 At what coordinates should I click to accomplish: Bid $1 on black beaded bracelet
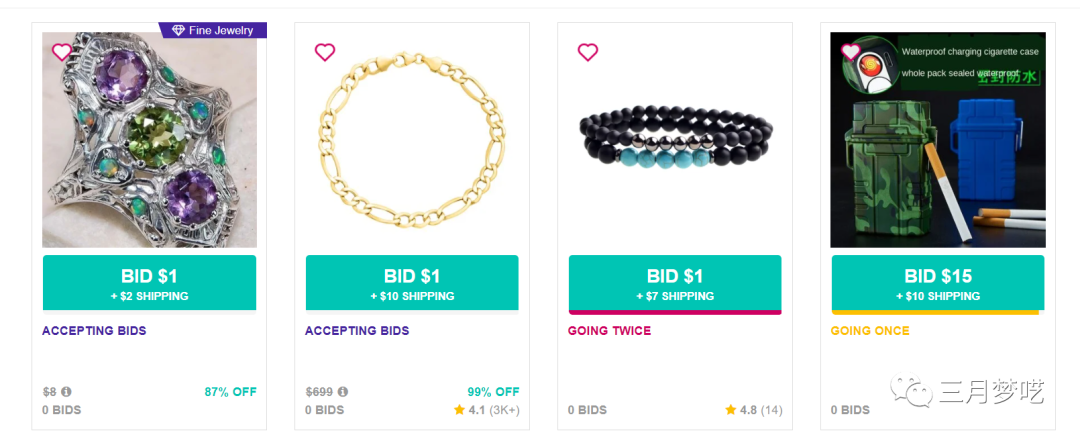pos(675,283)
